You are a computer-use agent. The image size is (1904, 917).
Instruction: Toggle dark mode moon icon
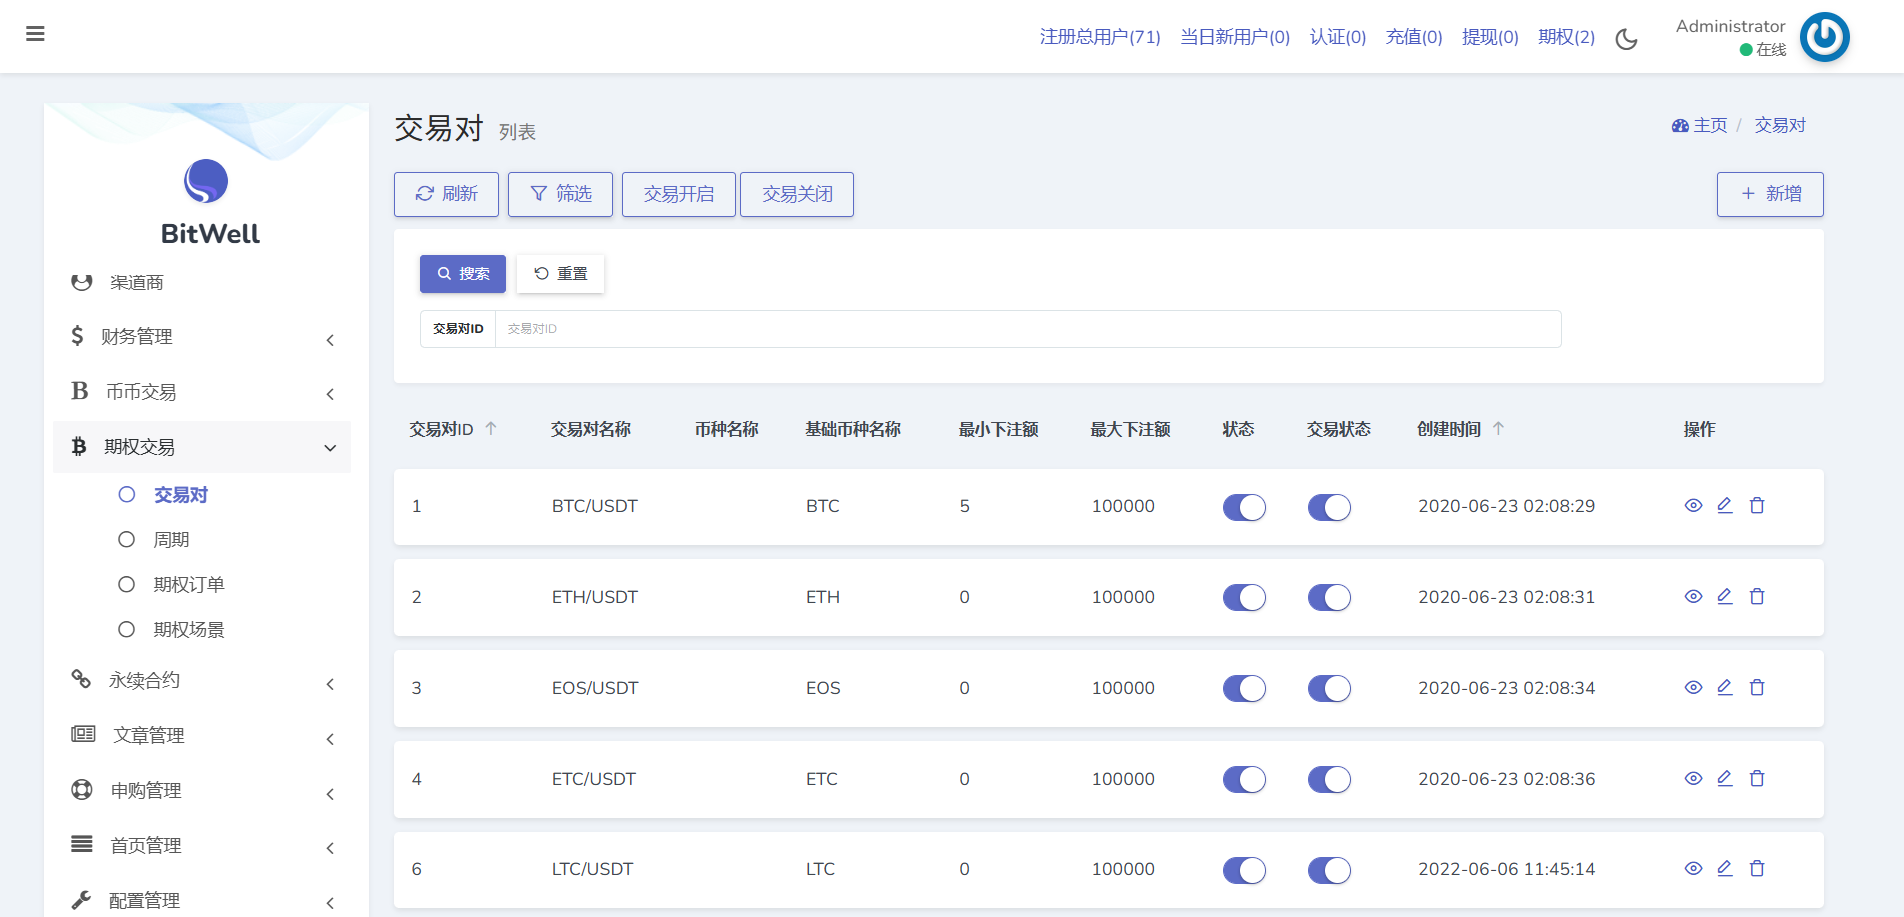tap(1626, 39)
